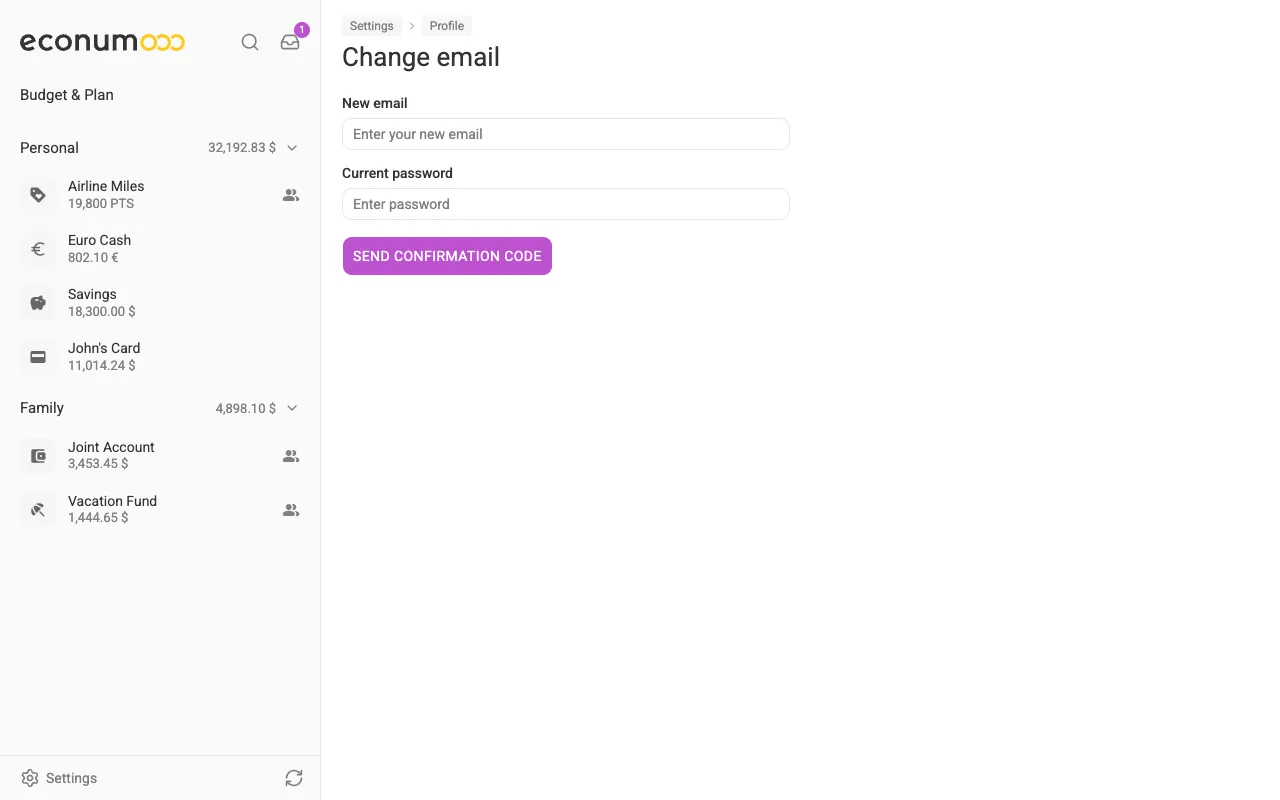1280x800 pixels.
Task: Click the econum logo
Action: tap(102, 42)
